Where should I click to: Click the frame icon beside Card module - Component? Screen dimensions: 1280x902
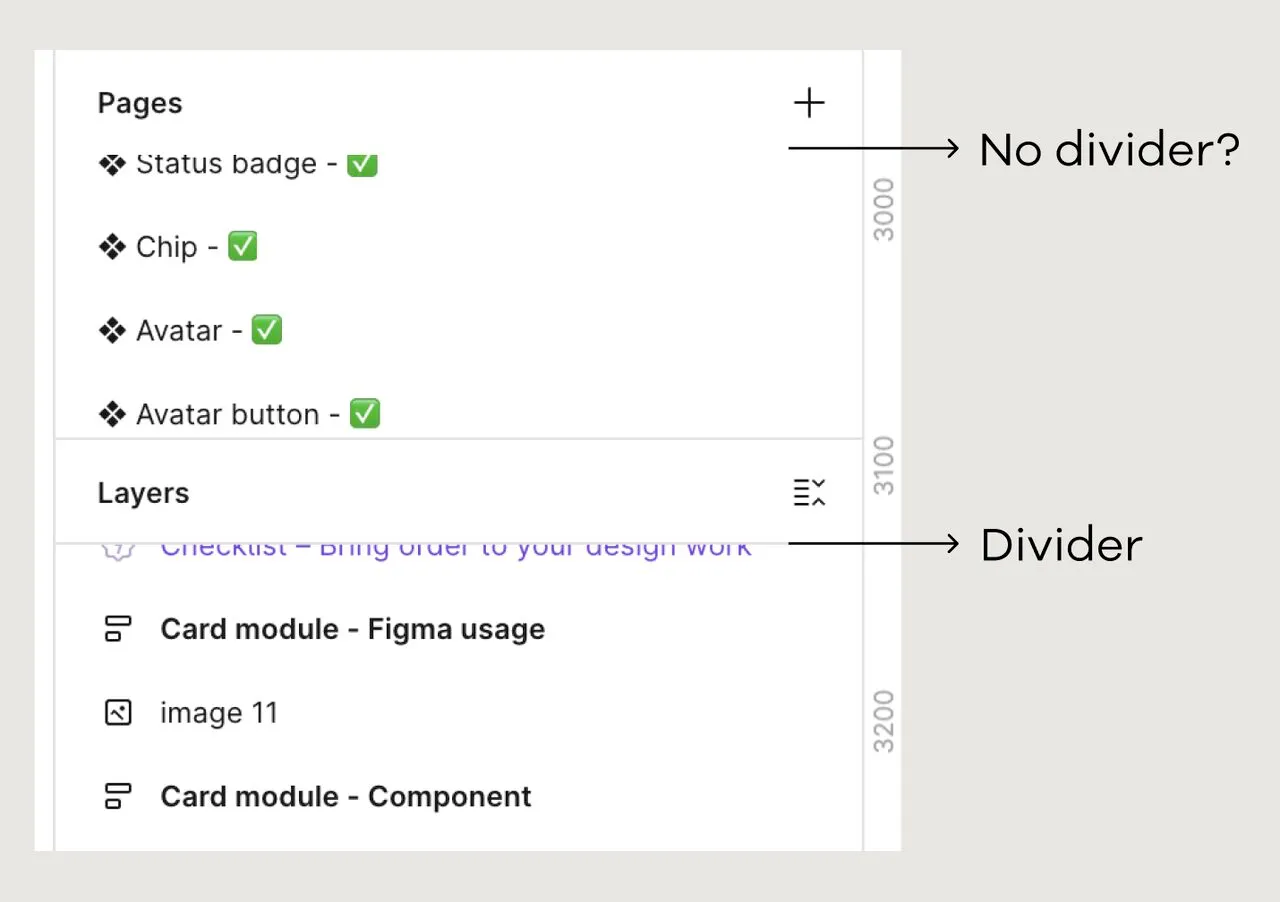pyautogui.click(x=118, y=797)
